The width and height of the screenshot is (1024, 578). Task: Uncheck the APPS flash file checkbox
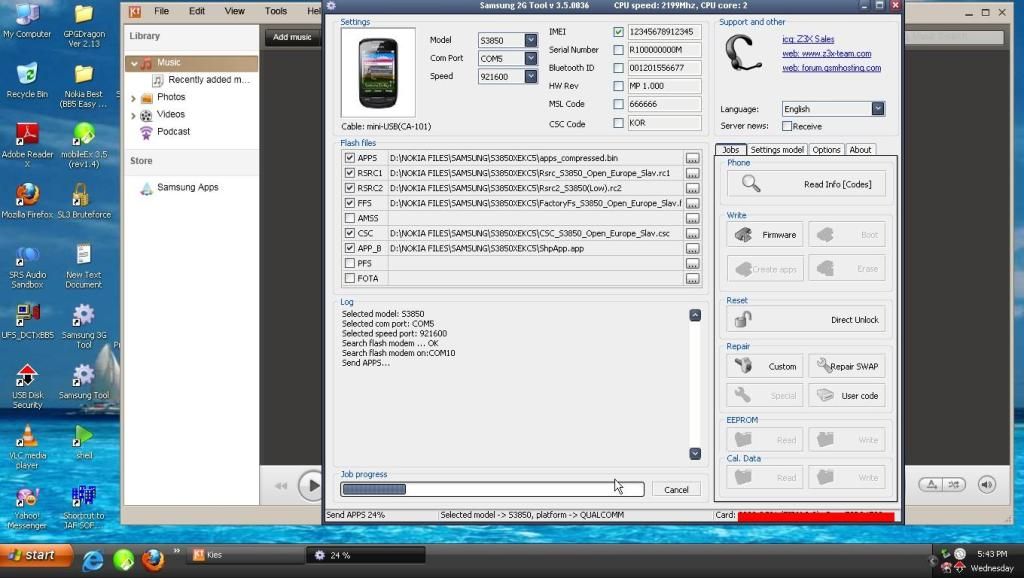(349, 158)
